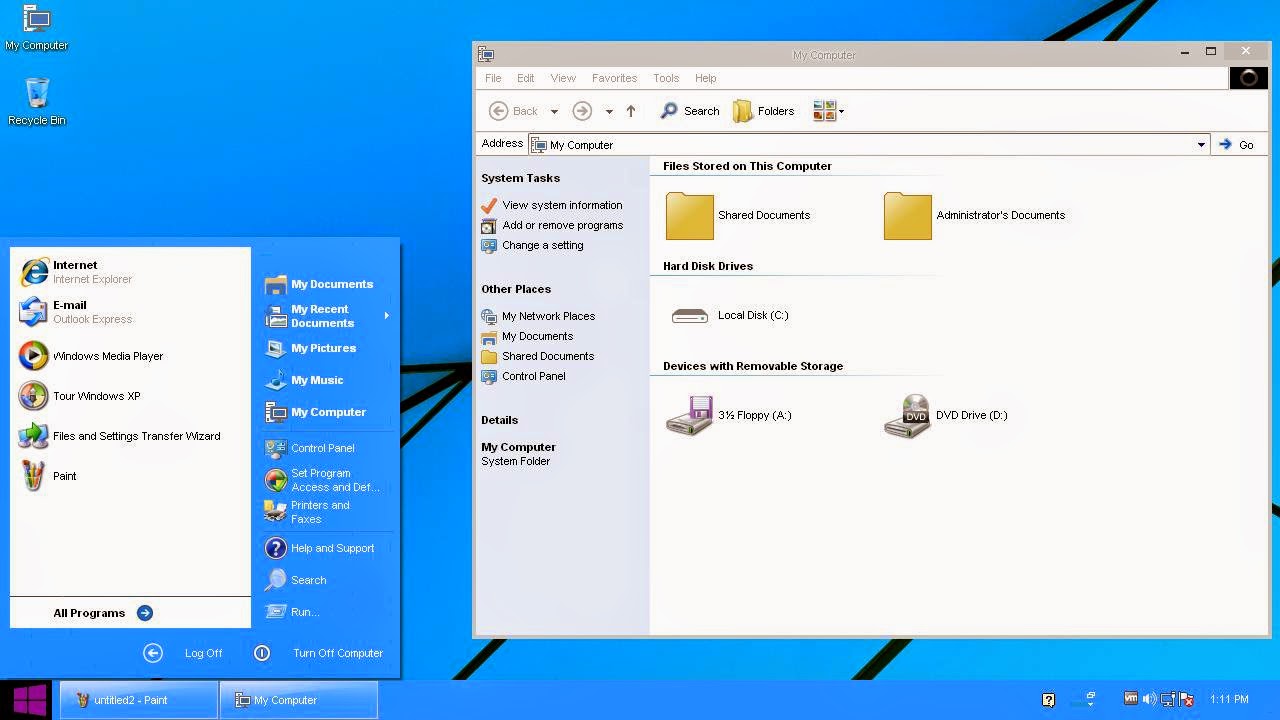
Task: Start Tour Windows XP from Start menu
Action: (80, 396)
